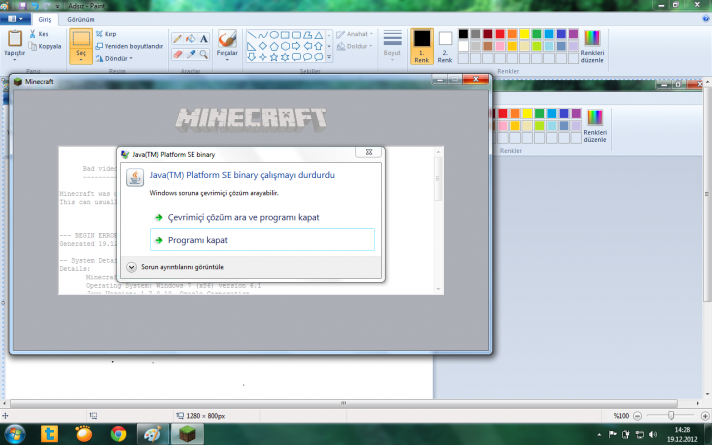Click the Undo arrow in the title bar
Viewport: 712px width, 445px height.
point(35,6)
